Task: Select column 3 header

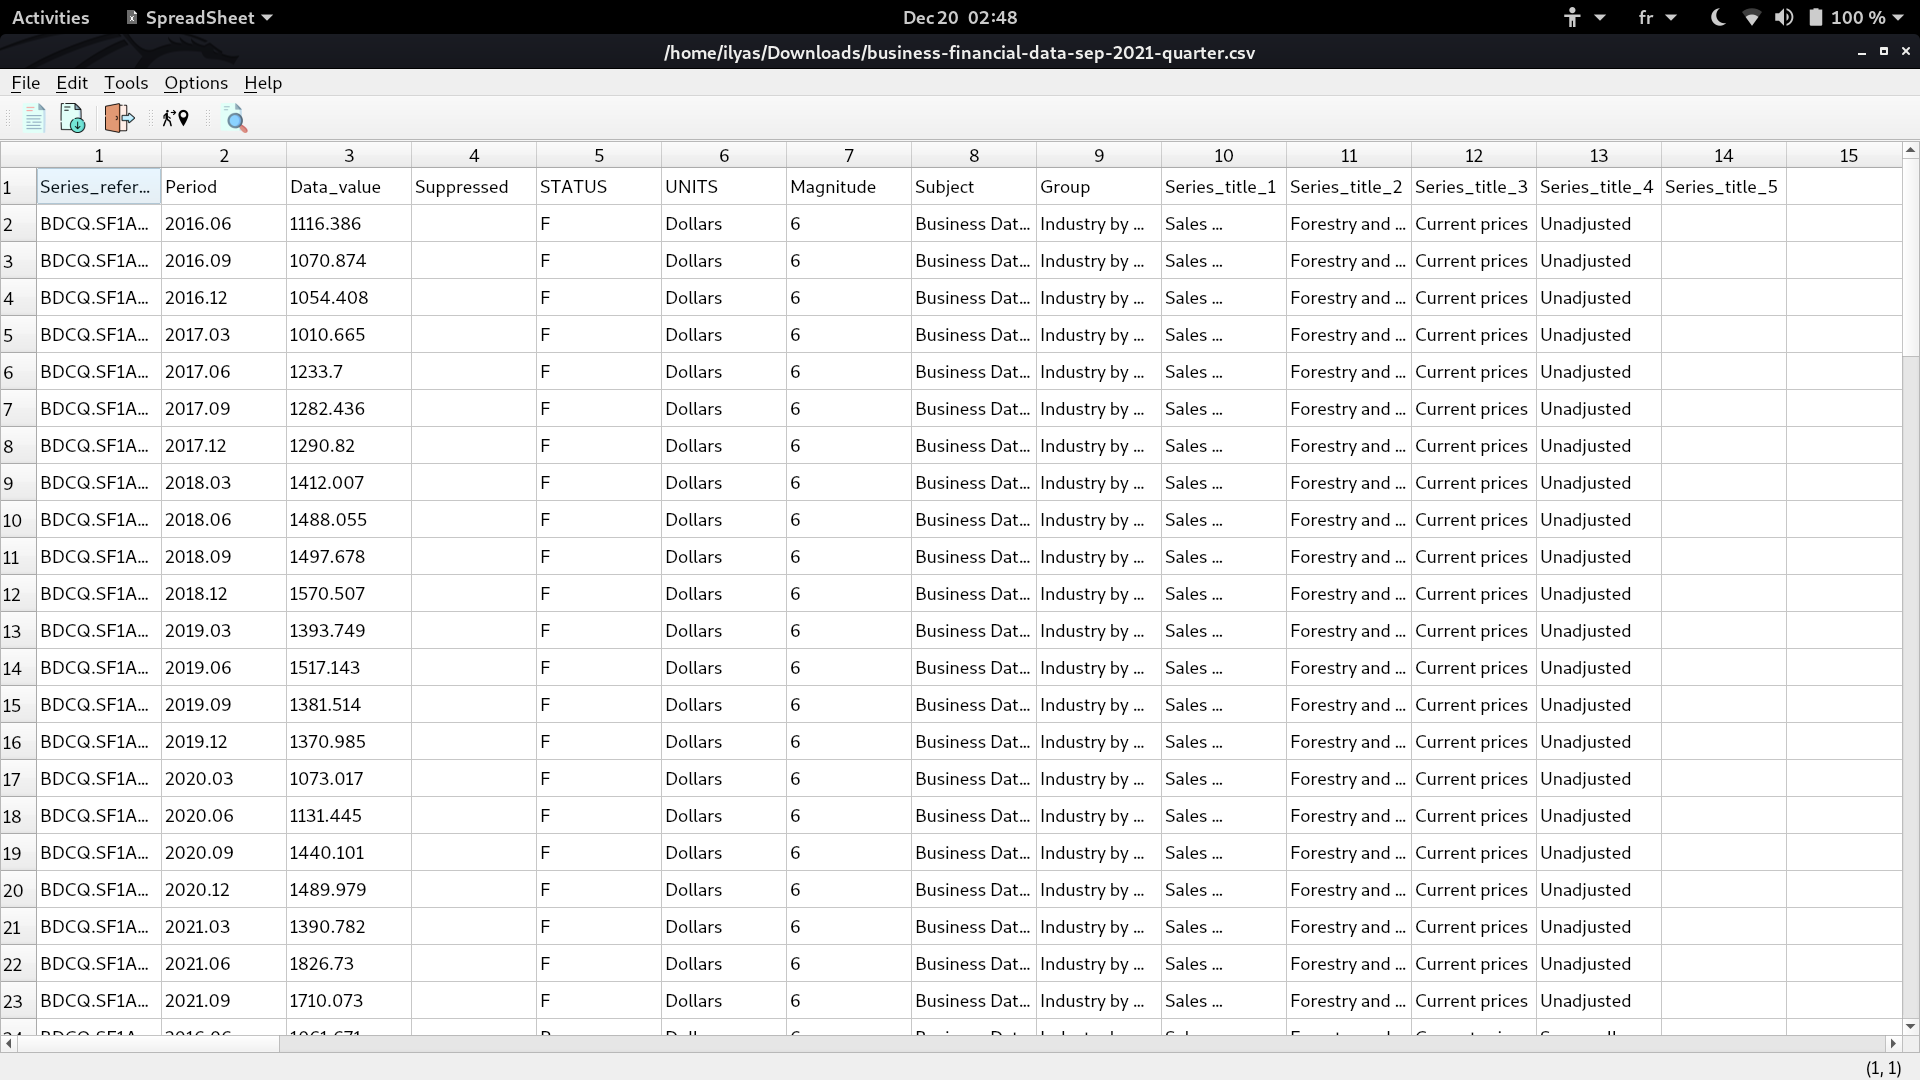Action: click(x=348, y=155)
